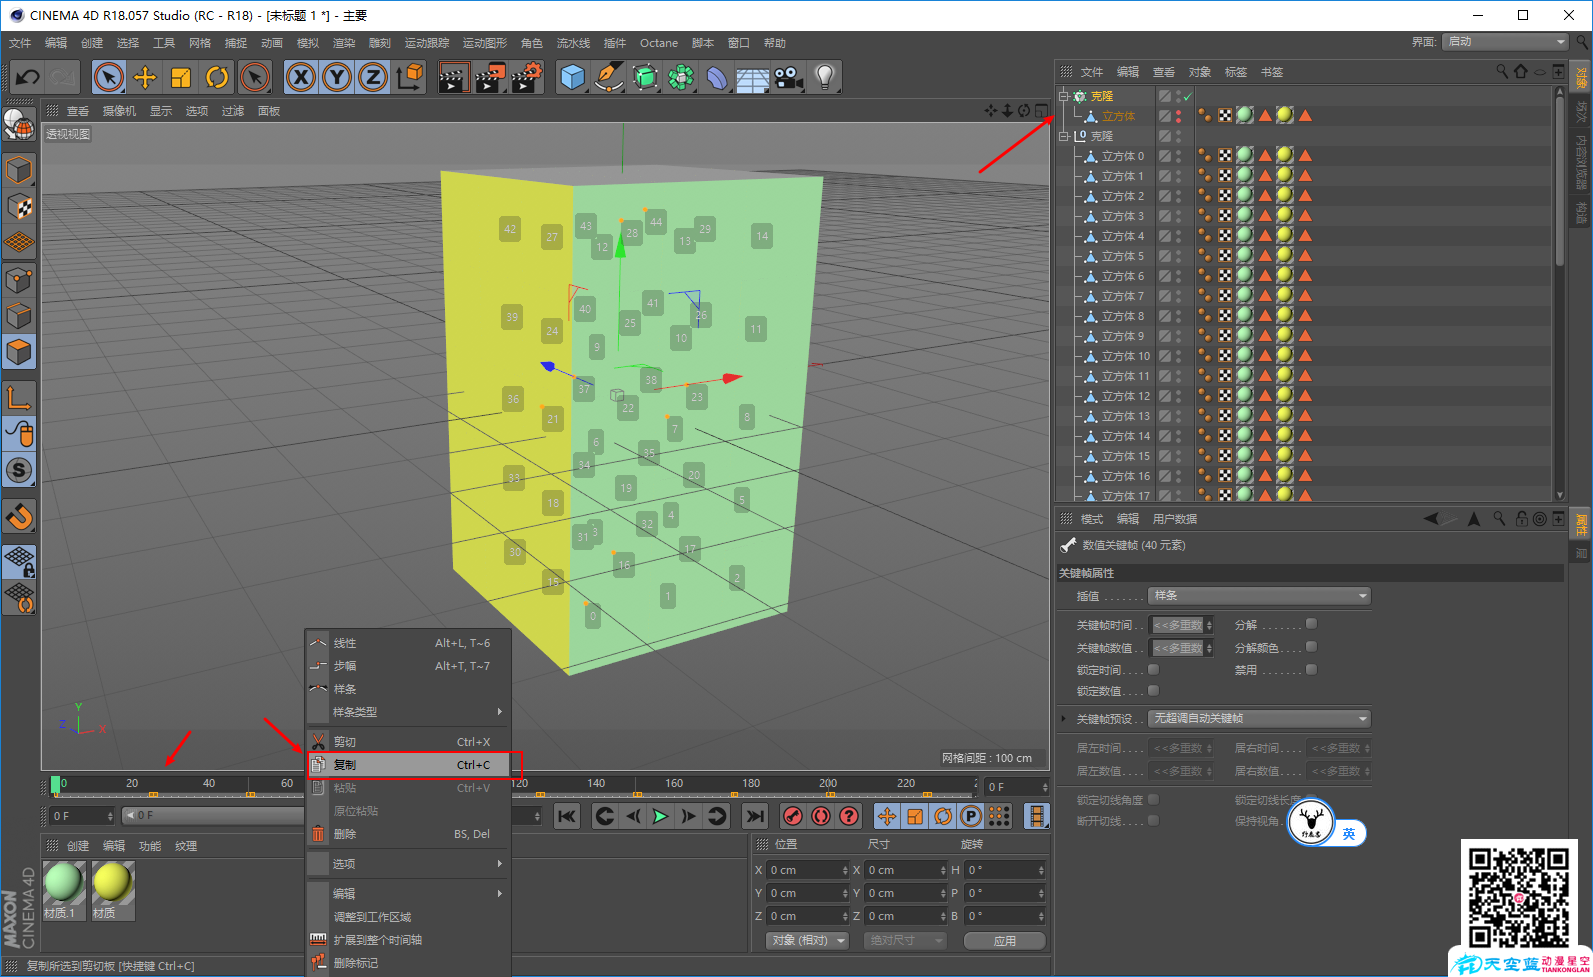Toggle the coordinate system icon
The image size is (1593, 977).
coord(409,77)
